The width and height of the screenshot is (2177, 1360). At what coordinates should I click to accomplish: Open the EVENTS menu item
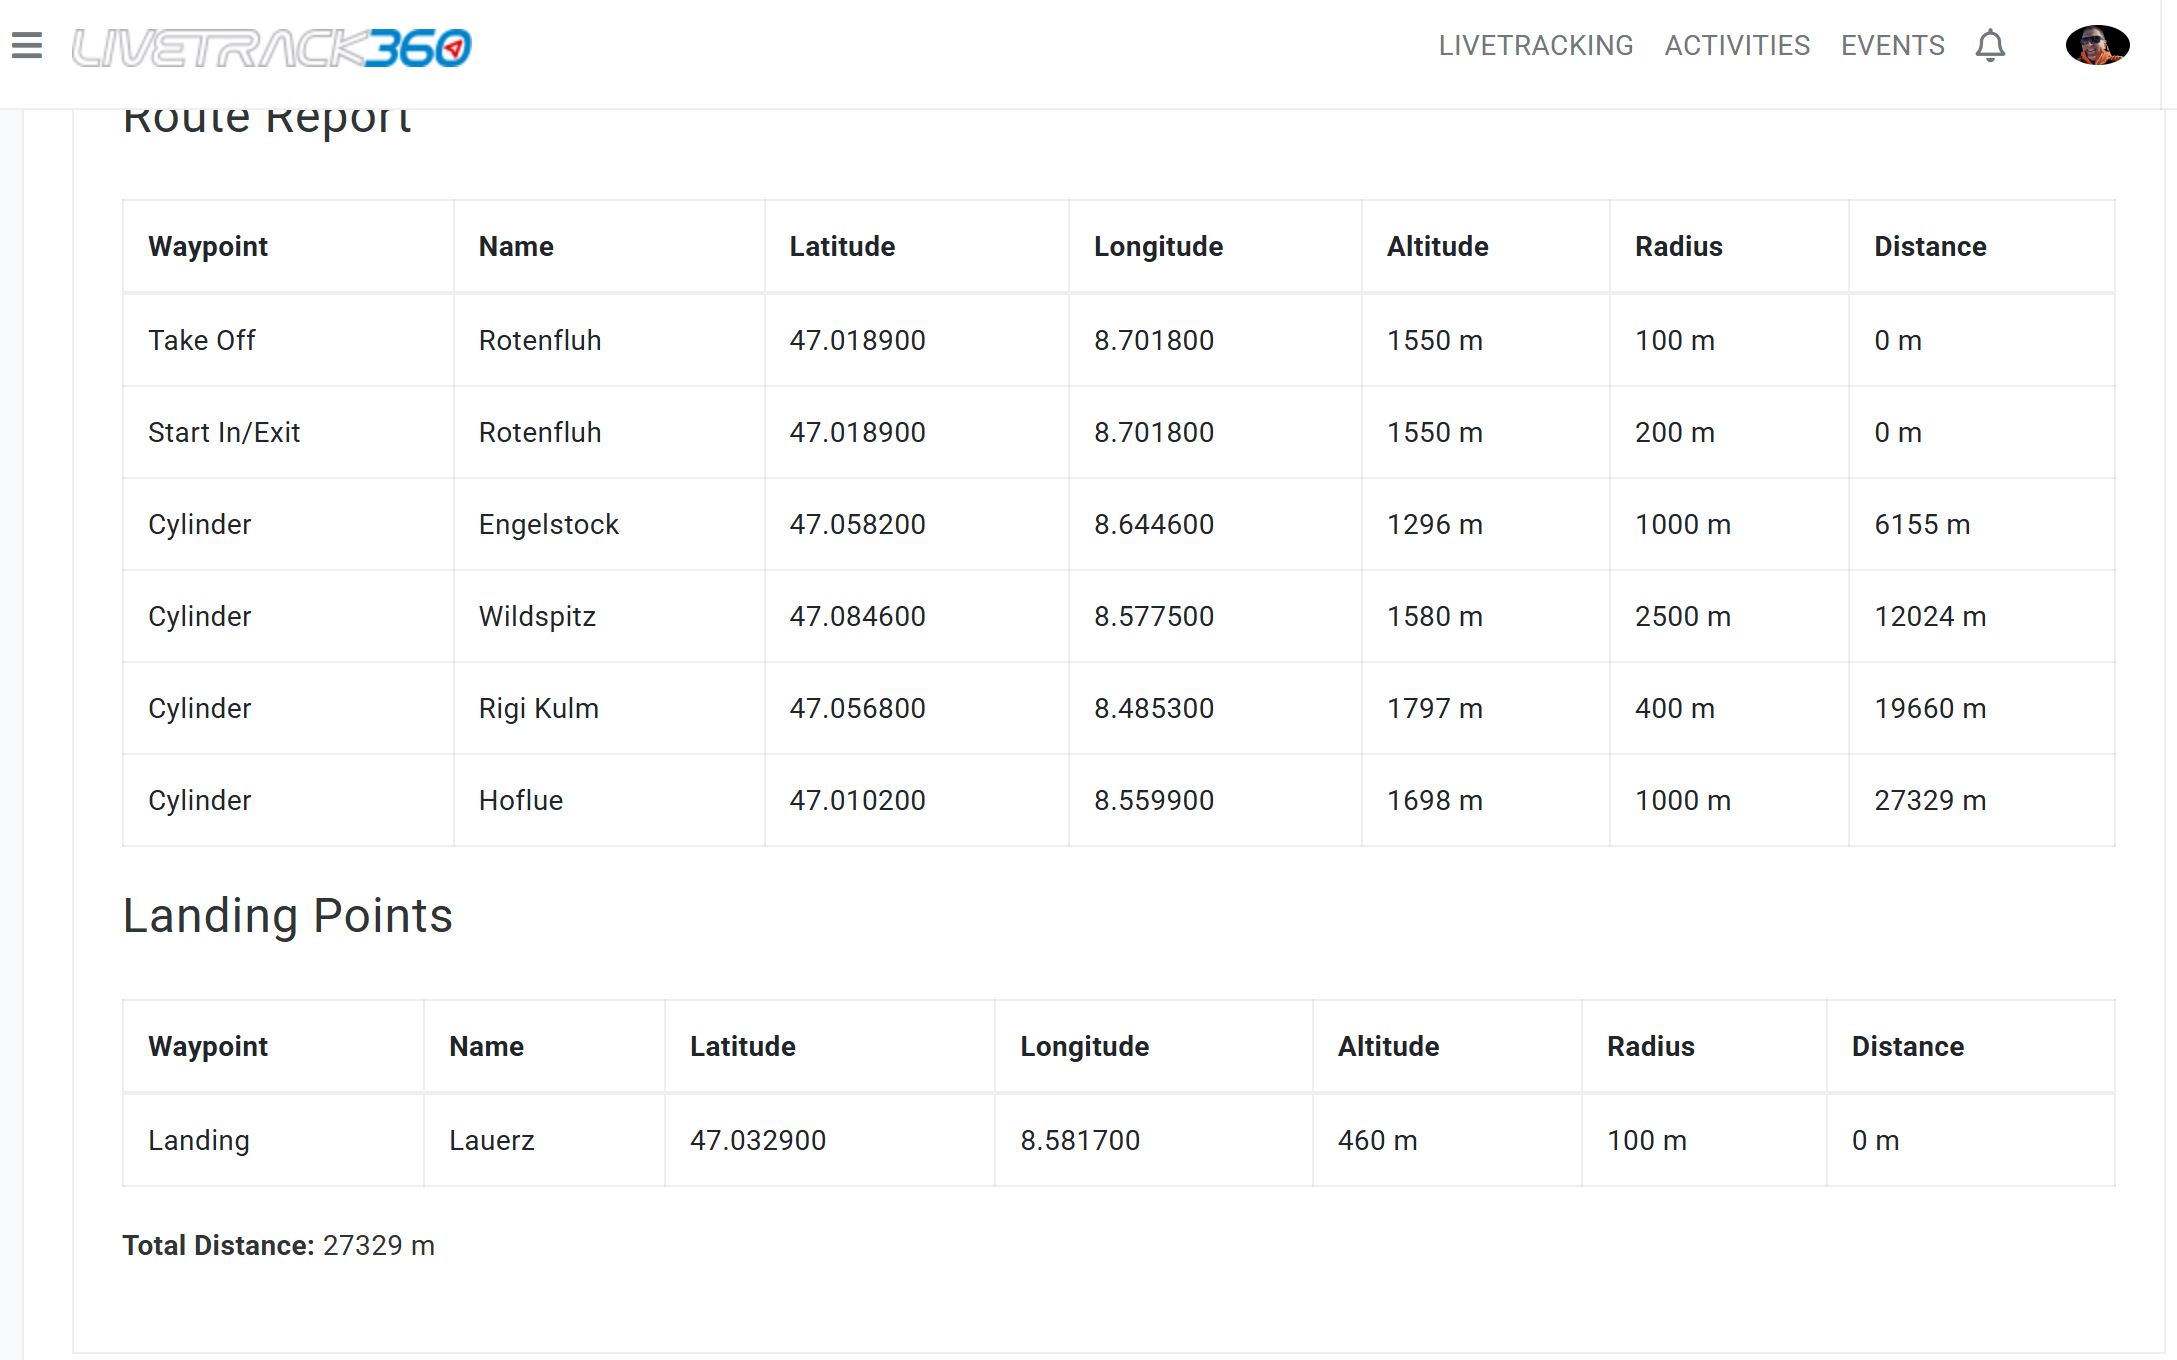pos(1892,46)
